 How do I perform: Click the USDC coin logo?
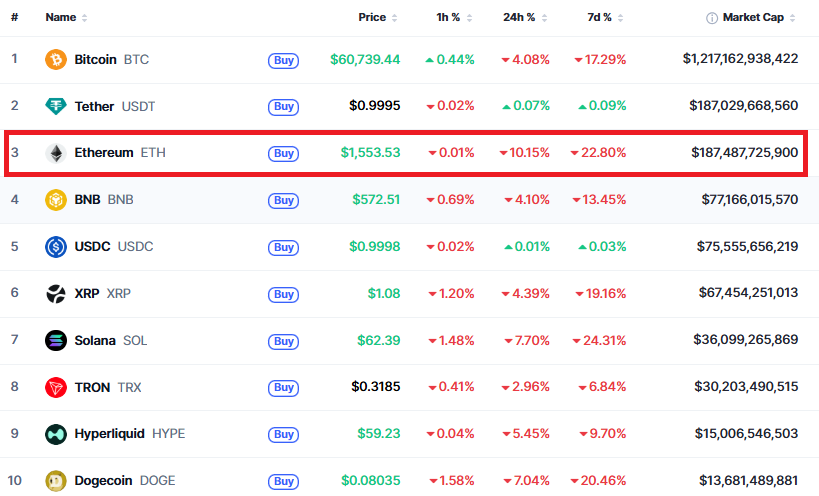(56, 247)
